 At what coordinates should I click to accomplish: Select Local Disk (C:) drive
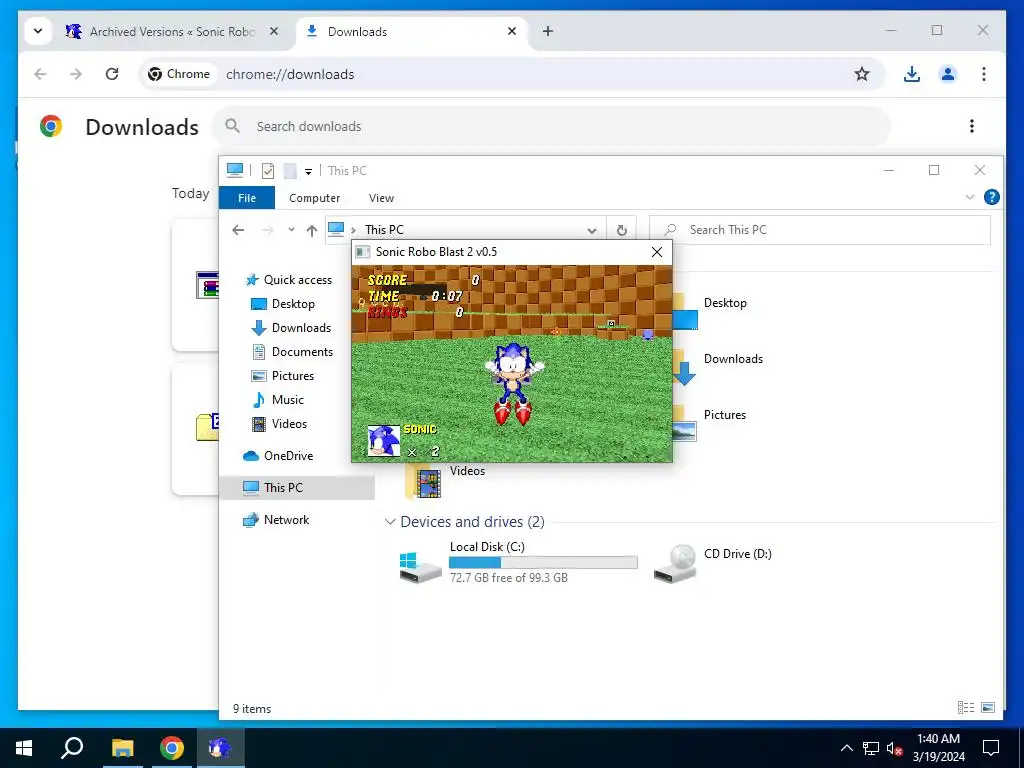[x=519, y=562]
